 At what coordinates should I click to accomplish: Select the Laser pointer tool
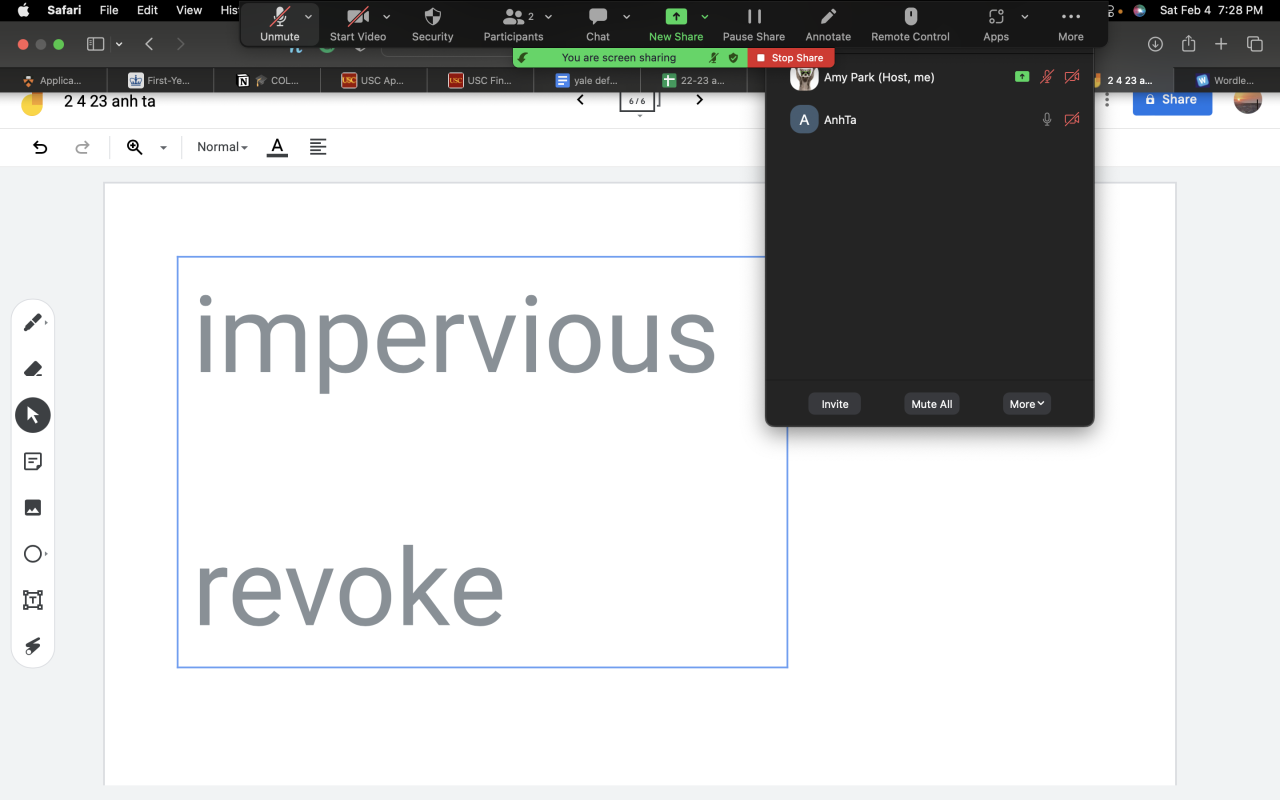pos(33,646)
